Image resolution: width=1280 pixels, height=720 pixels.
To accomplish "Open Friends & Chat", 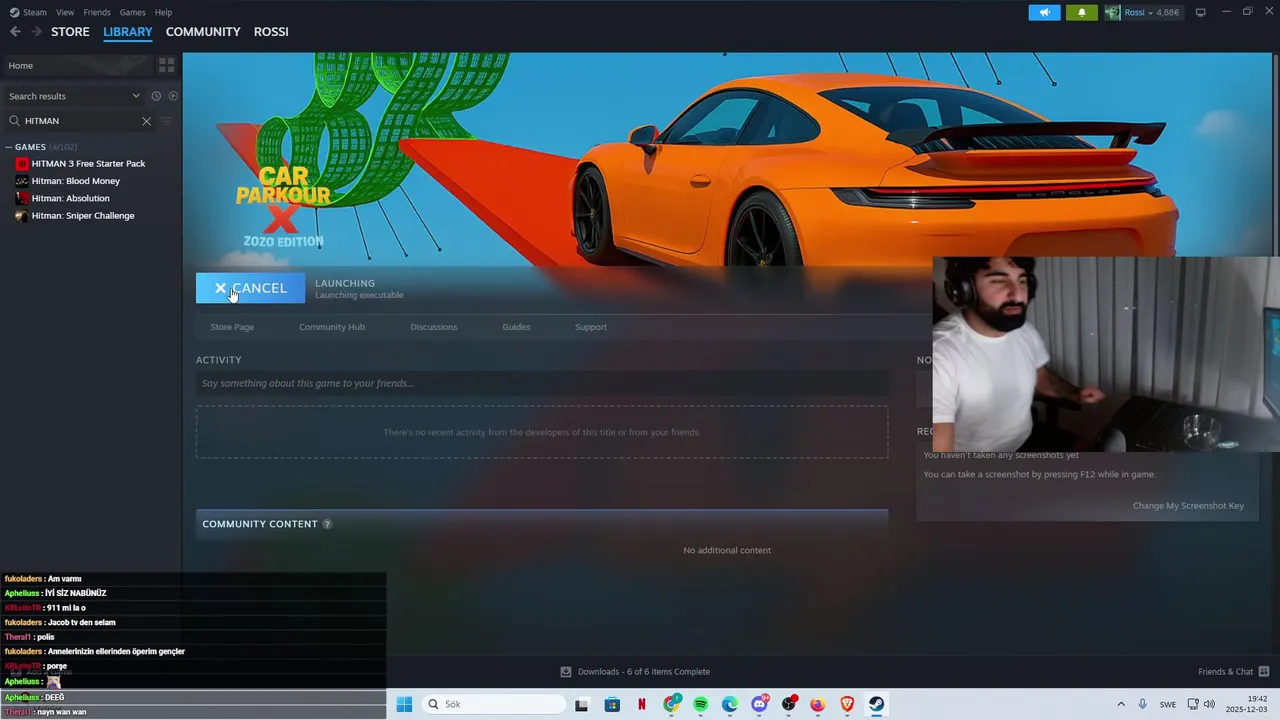I will pos(1233,672).
